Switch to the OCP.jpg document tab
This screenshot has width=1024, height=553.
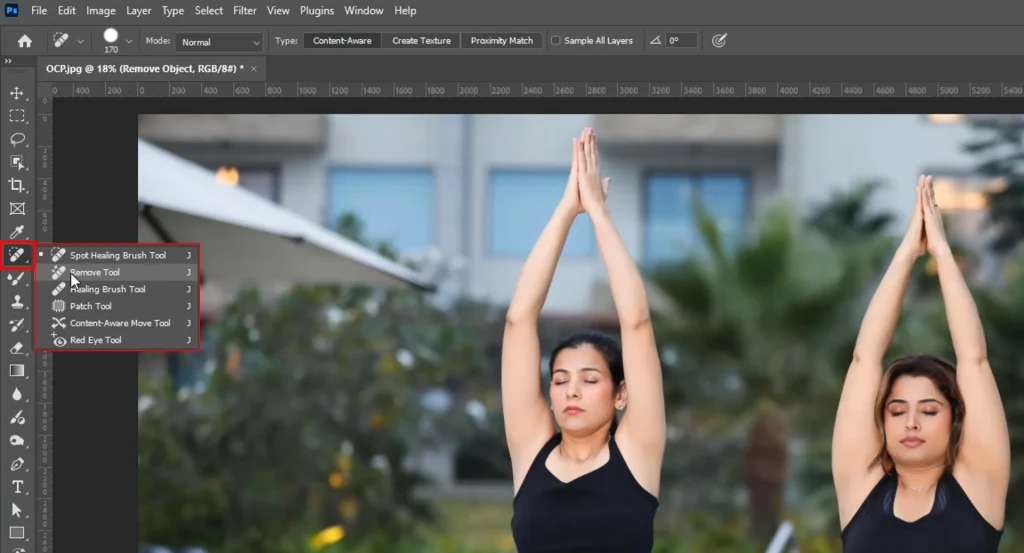(x=145, y=69)
